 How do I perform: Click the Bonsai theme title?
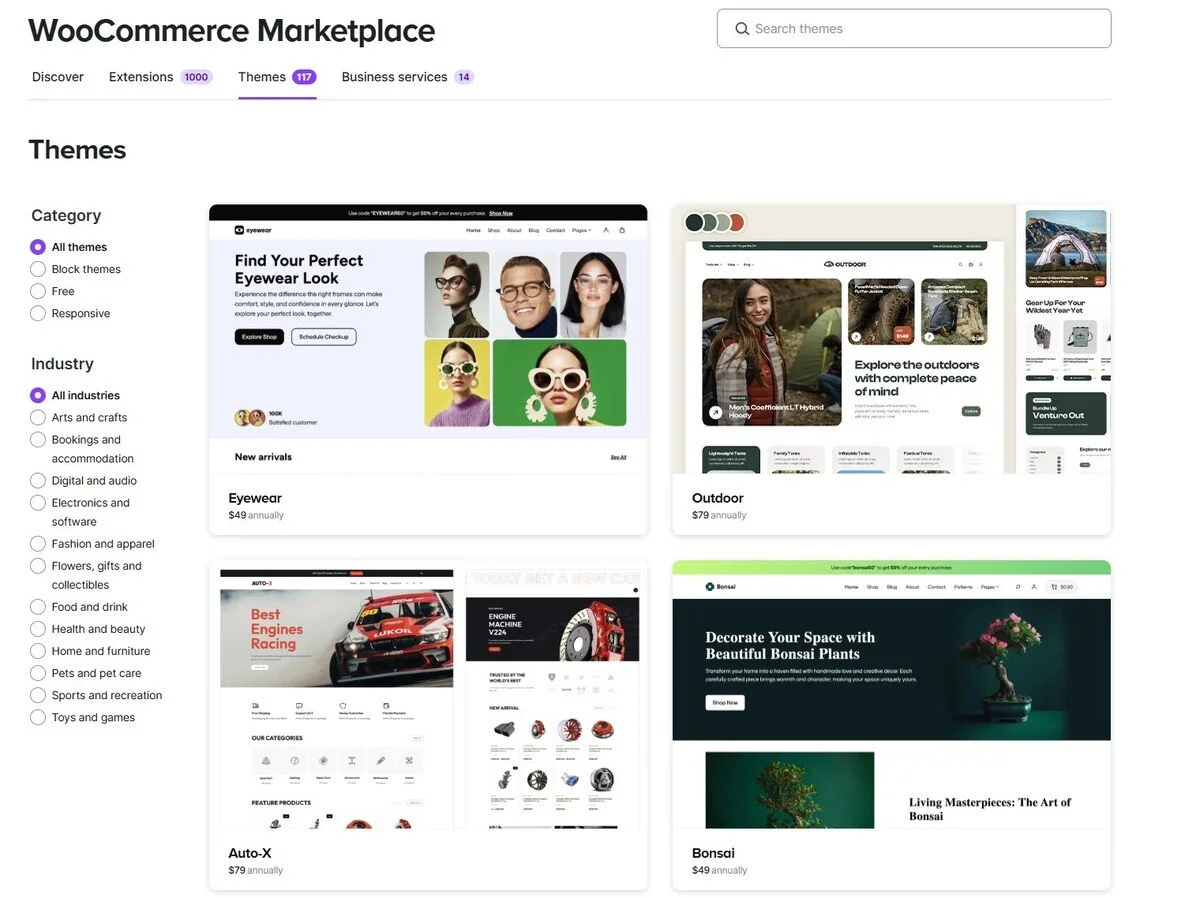coord(713,853)
